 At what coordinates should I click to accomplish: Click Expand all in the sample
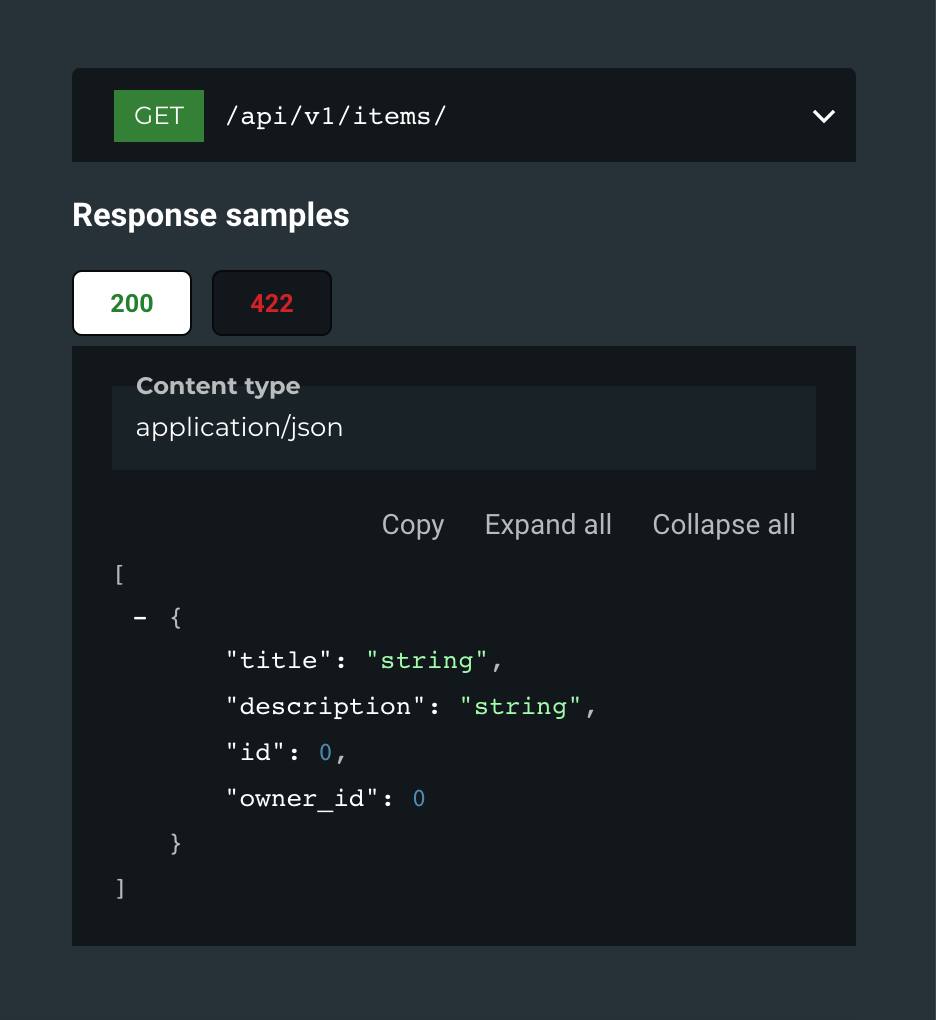(x=548, y=525)
